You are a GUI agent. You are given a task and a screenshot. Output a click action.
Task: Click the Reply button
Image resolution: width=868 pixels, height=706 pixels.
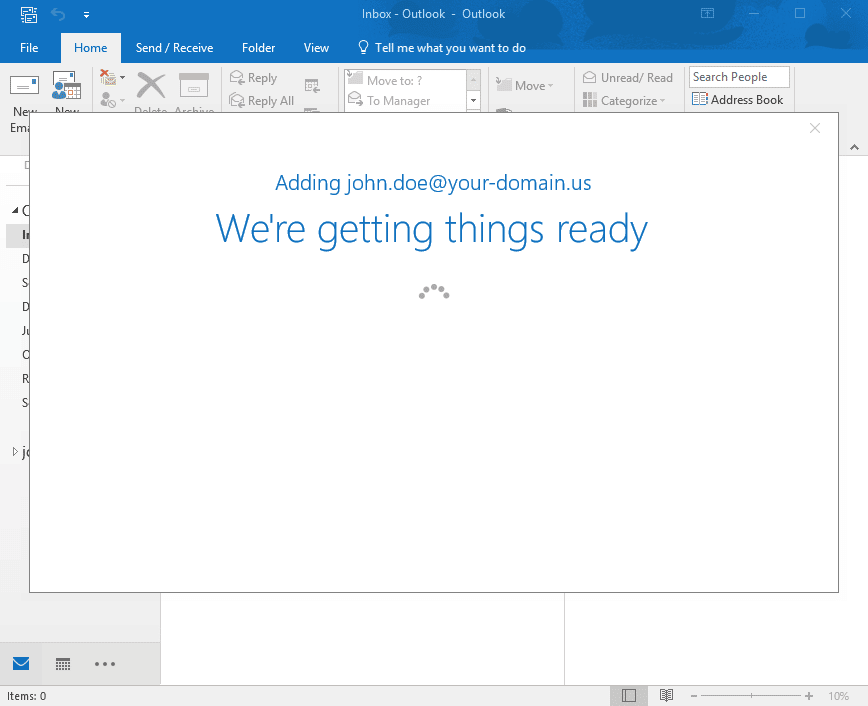[254, 78]
